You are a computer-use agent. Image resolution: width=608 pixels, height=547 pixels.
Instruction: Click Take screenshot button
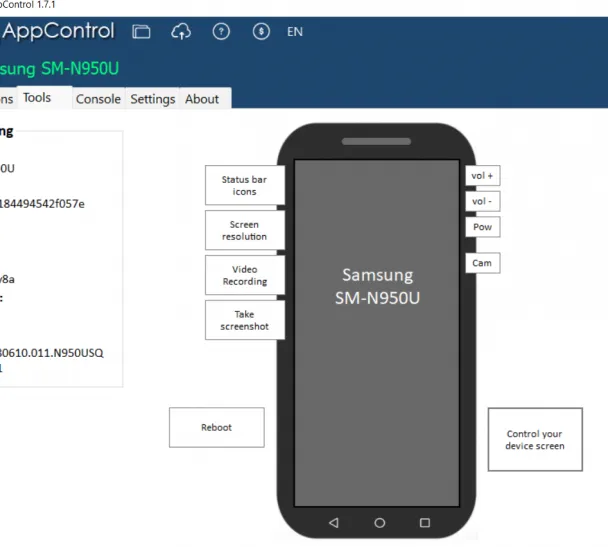point(245,320)
